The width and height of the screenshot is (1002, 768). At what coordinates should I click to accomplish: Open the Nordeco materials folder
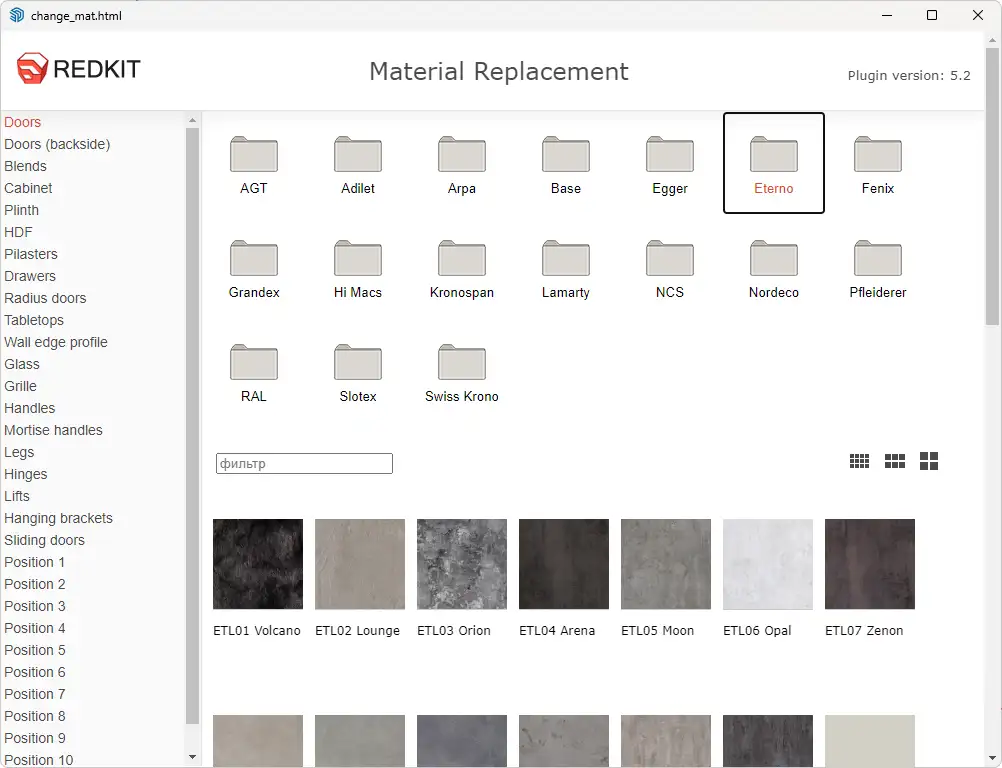(x=773, y=268)
